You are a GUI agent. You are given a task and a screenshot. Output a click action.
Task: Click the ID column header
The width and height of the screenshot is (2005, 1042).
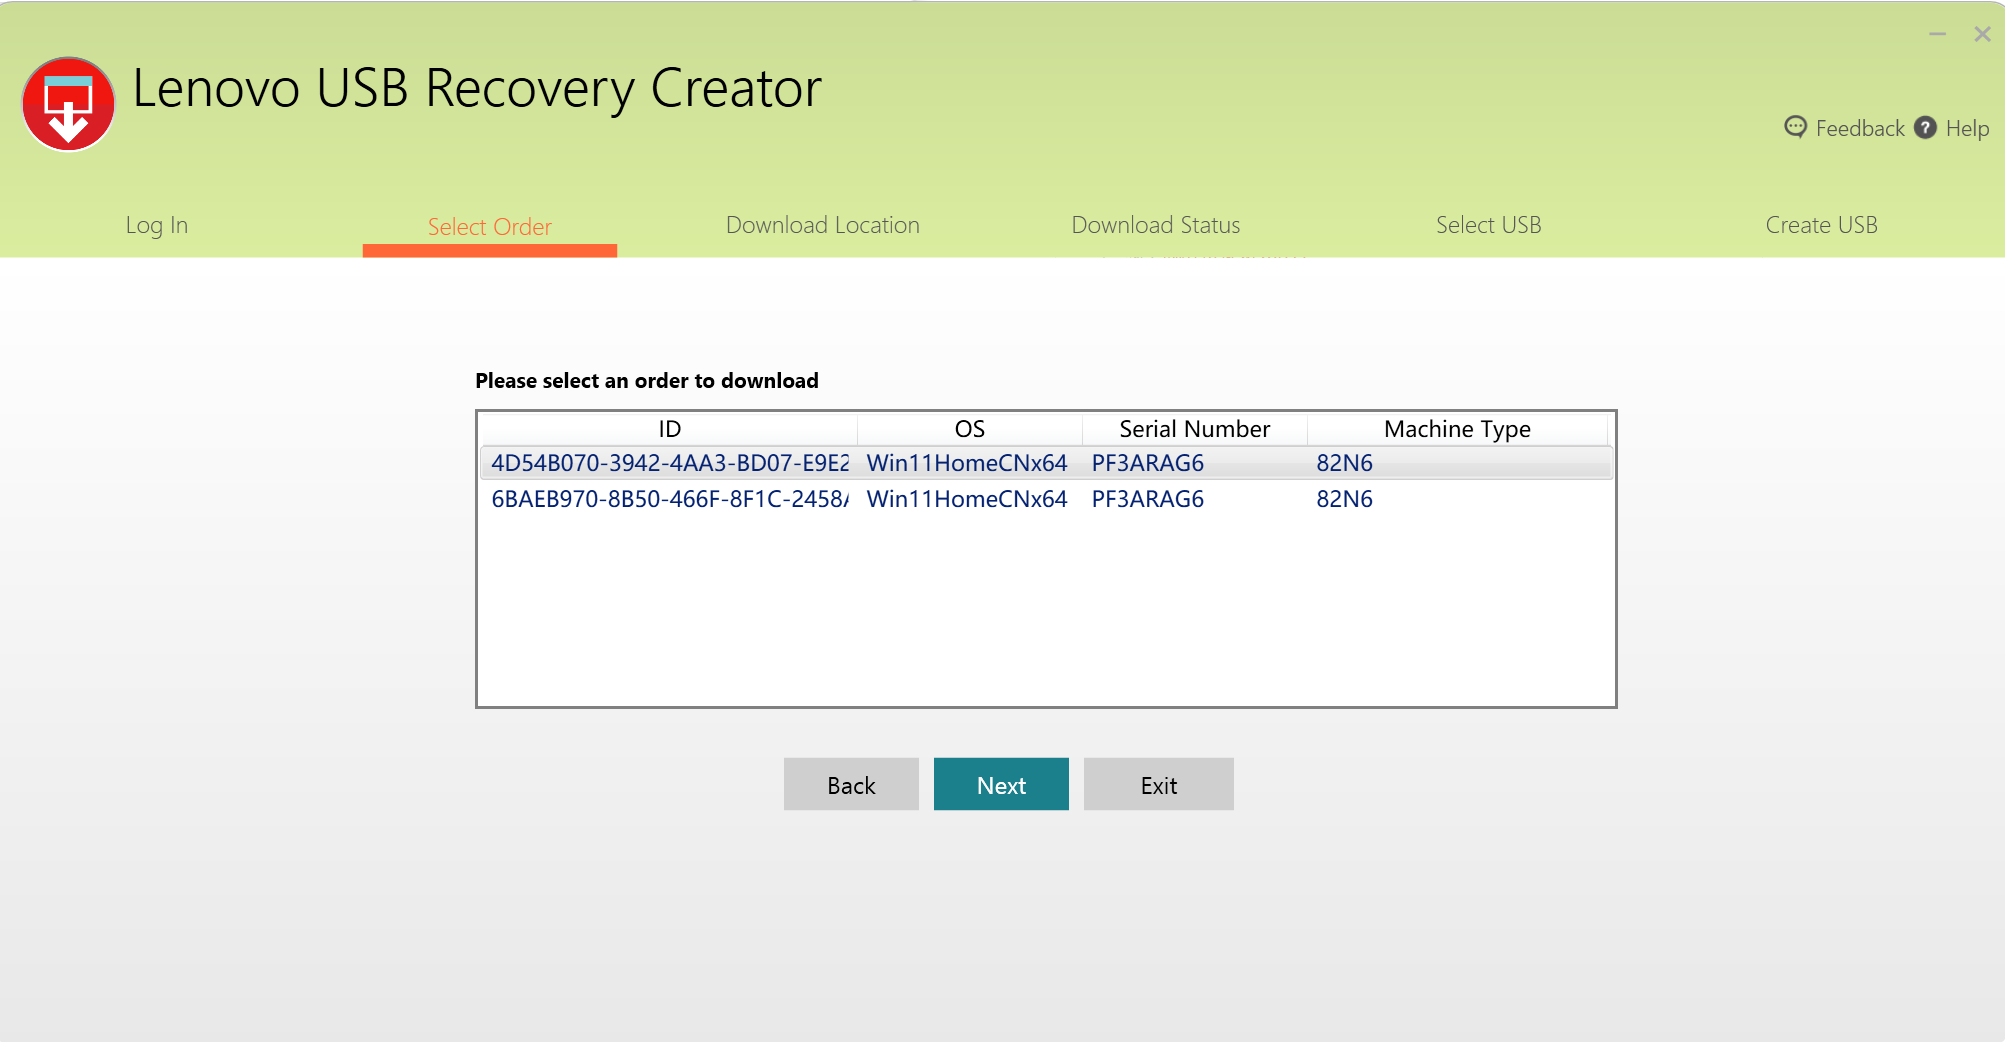click(x=669, y=429)
